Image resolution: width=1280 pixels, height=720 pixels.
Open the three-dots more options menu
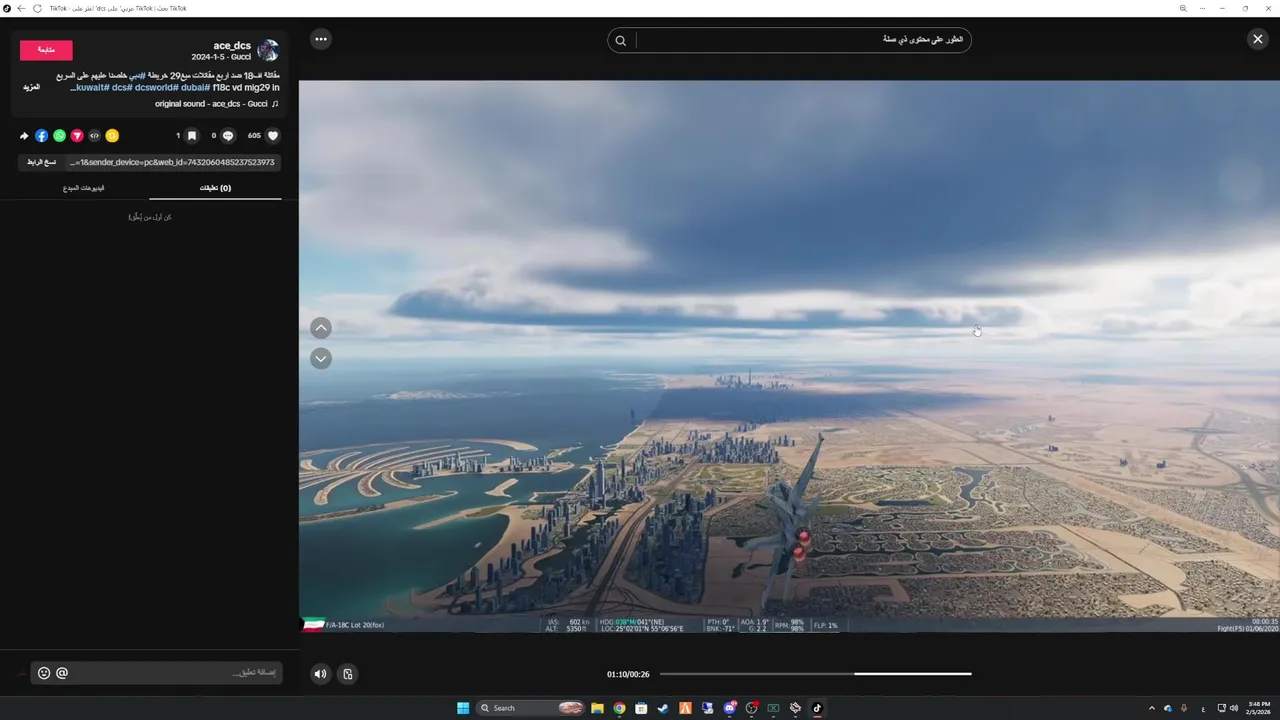320,39
